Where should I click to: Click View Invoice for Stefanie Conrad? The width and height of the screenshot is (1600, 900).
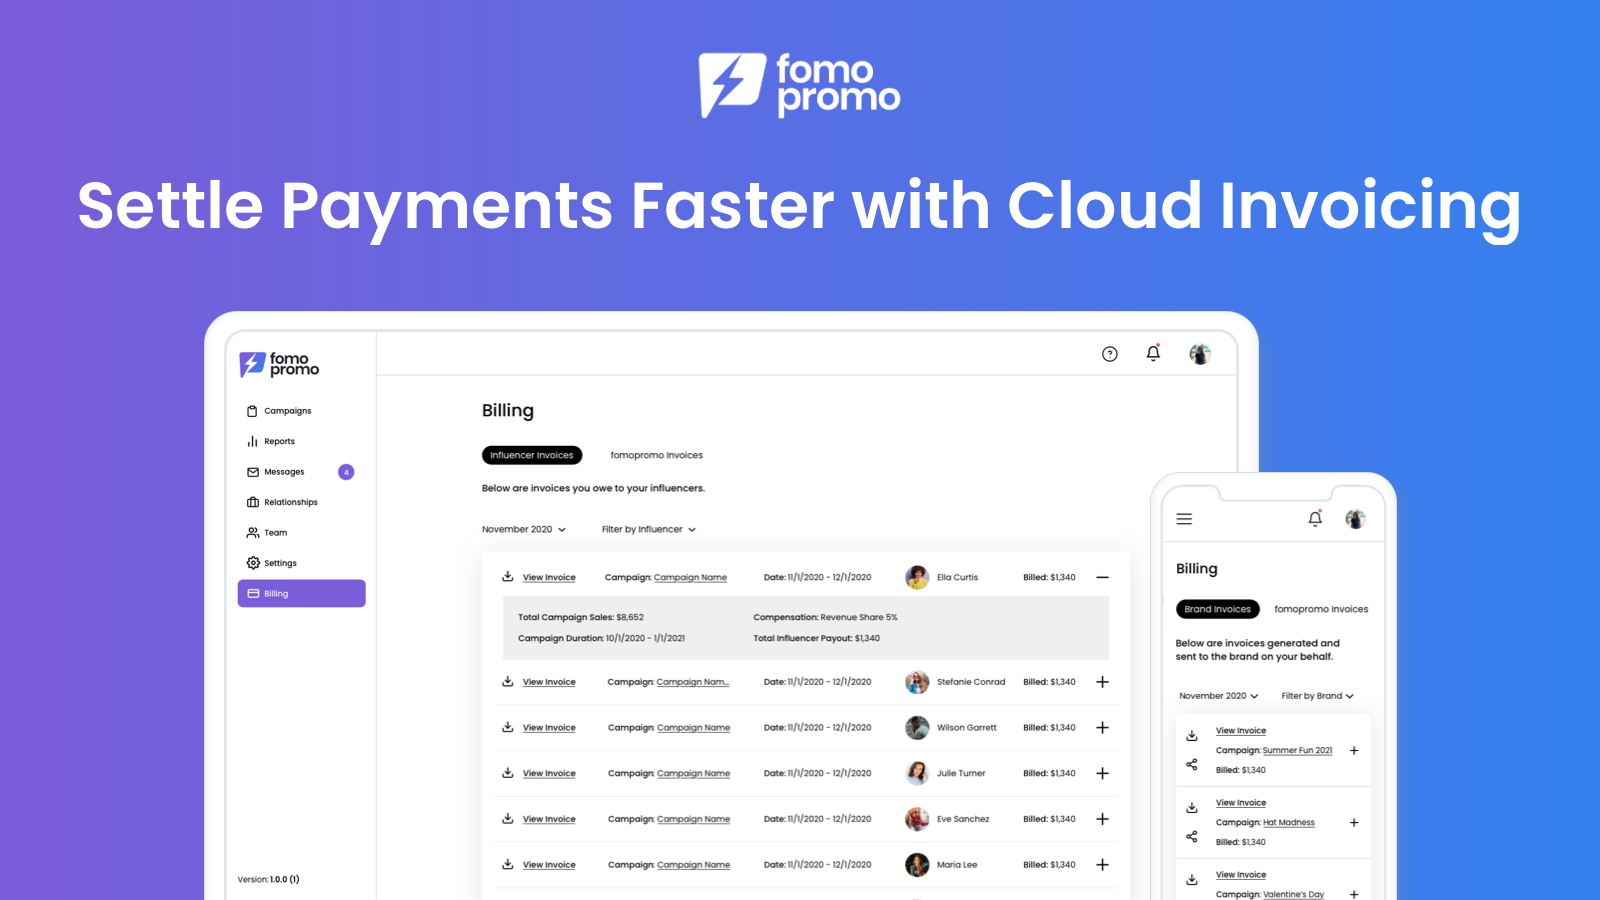point(549,682)
